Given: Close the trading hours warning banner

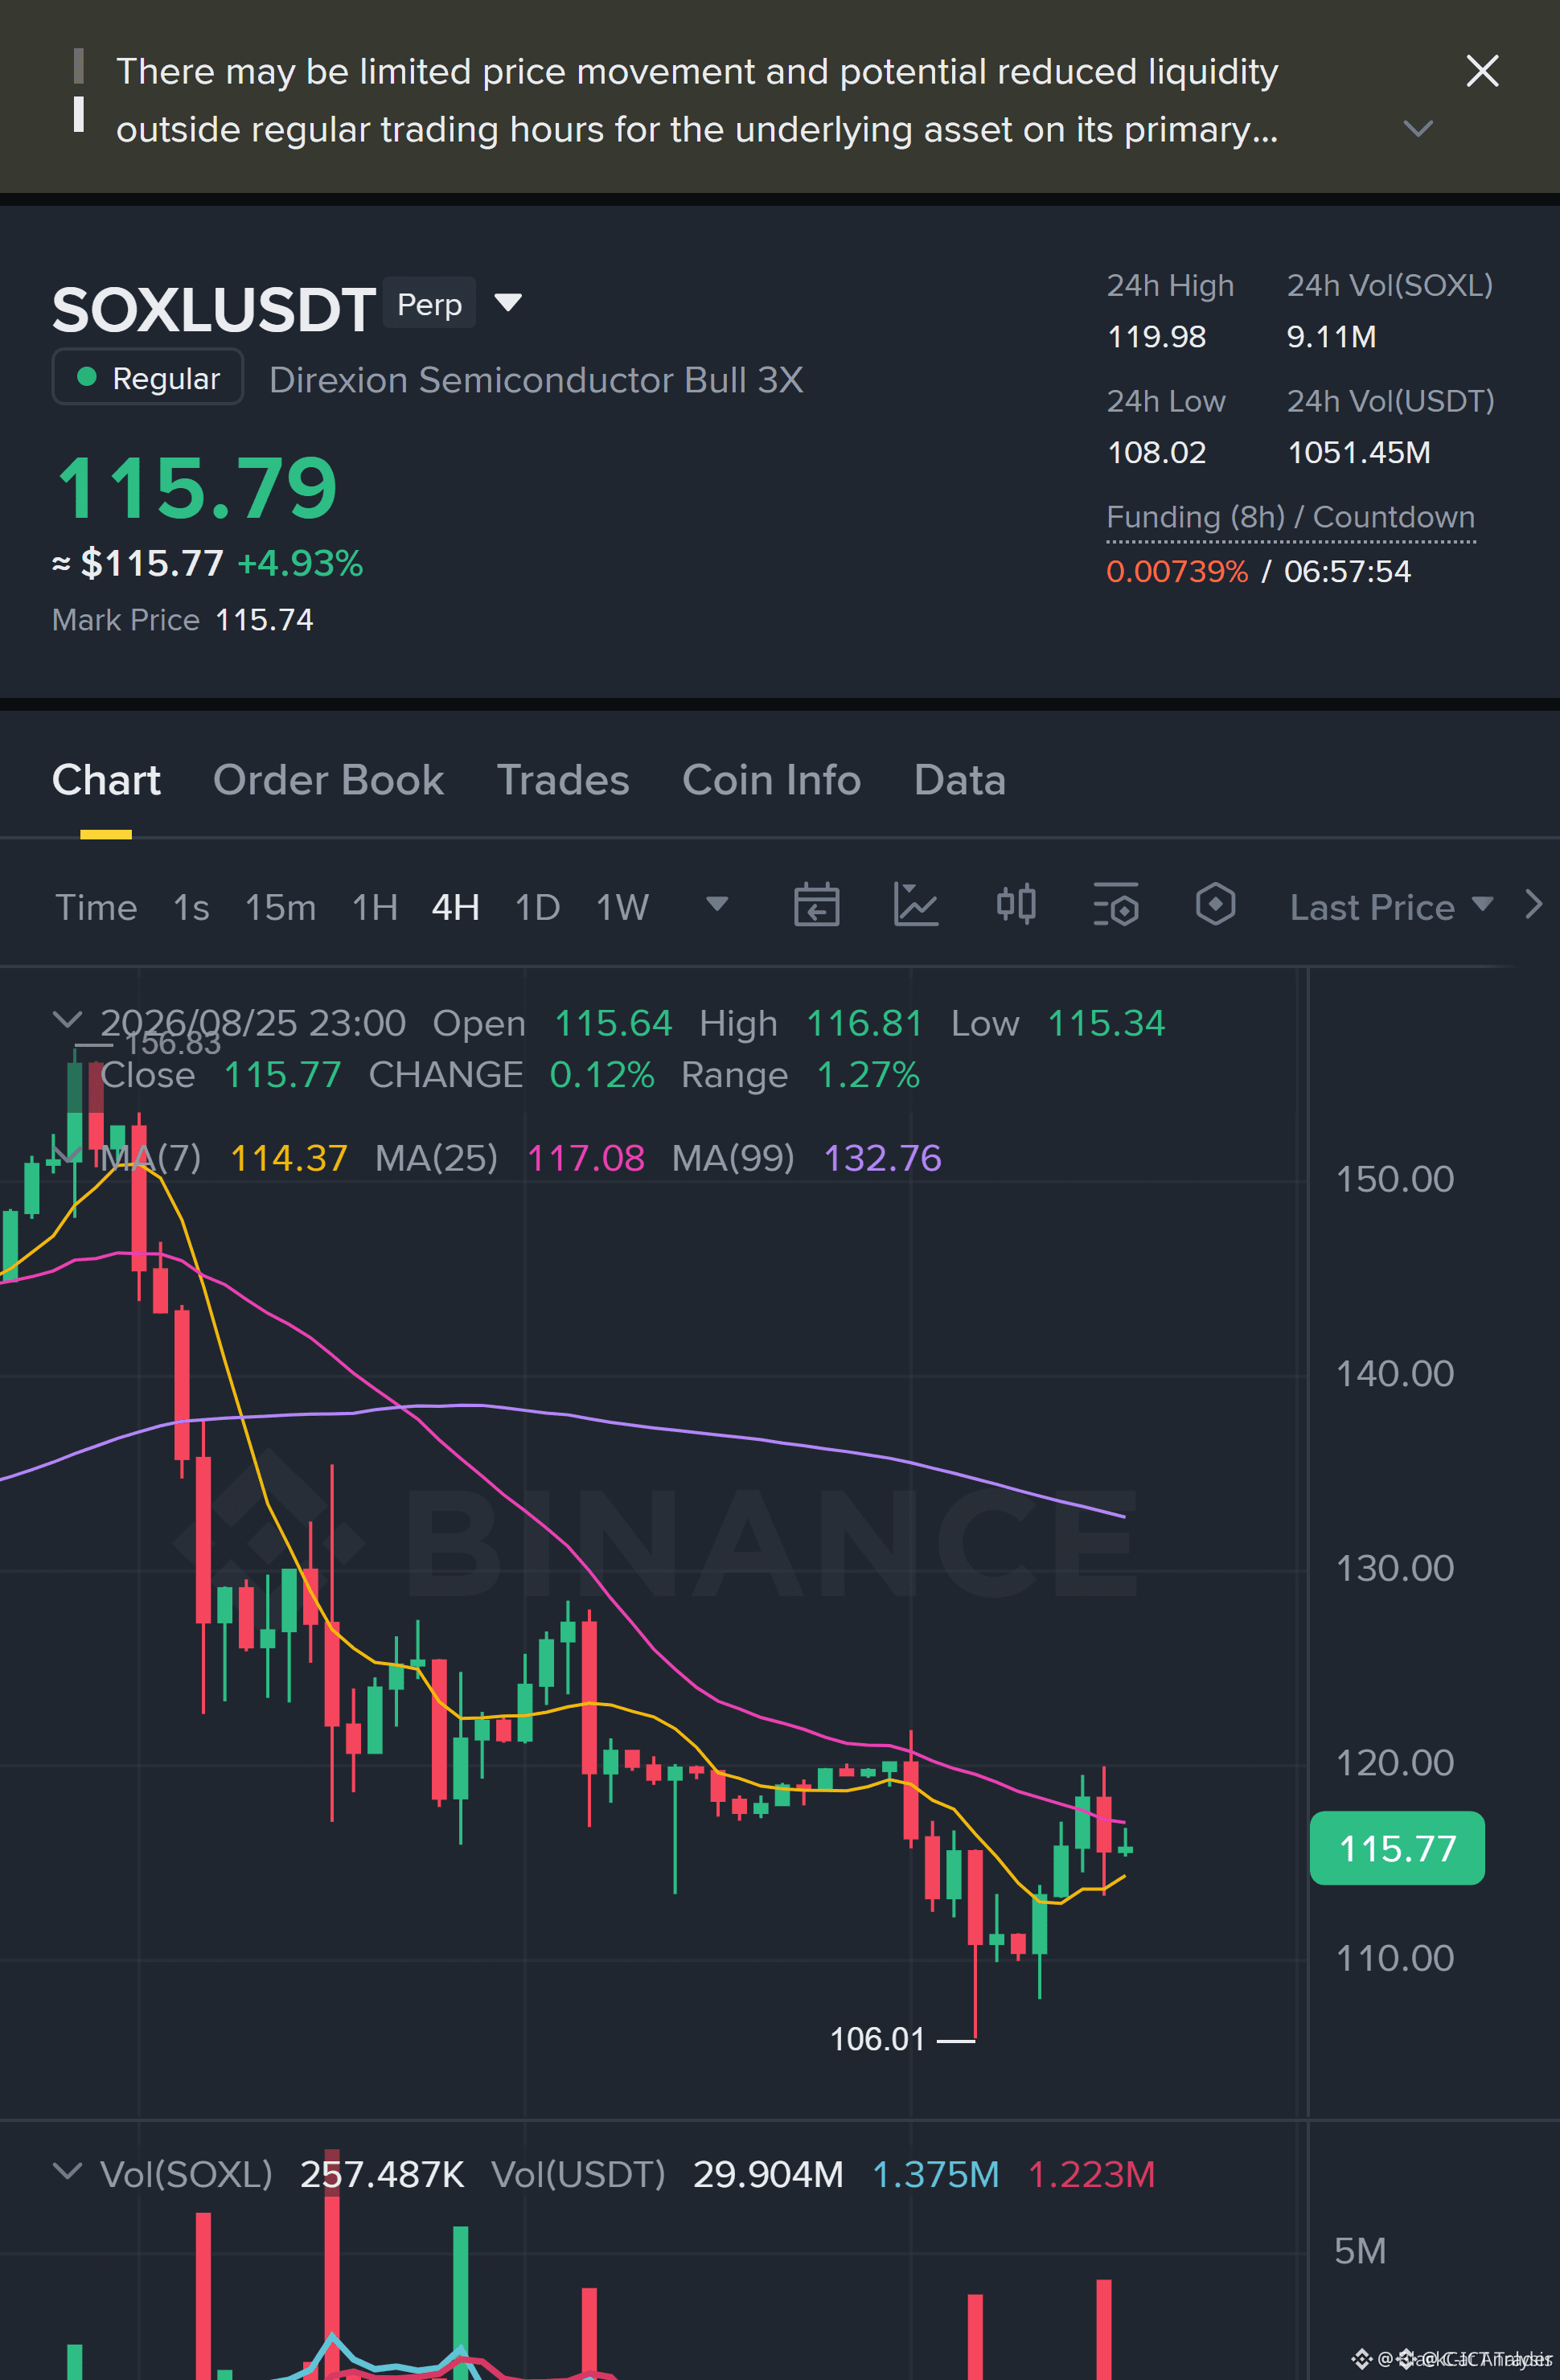Looking at the screenshot, I should [1481, 71].
